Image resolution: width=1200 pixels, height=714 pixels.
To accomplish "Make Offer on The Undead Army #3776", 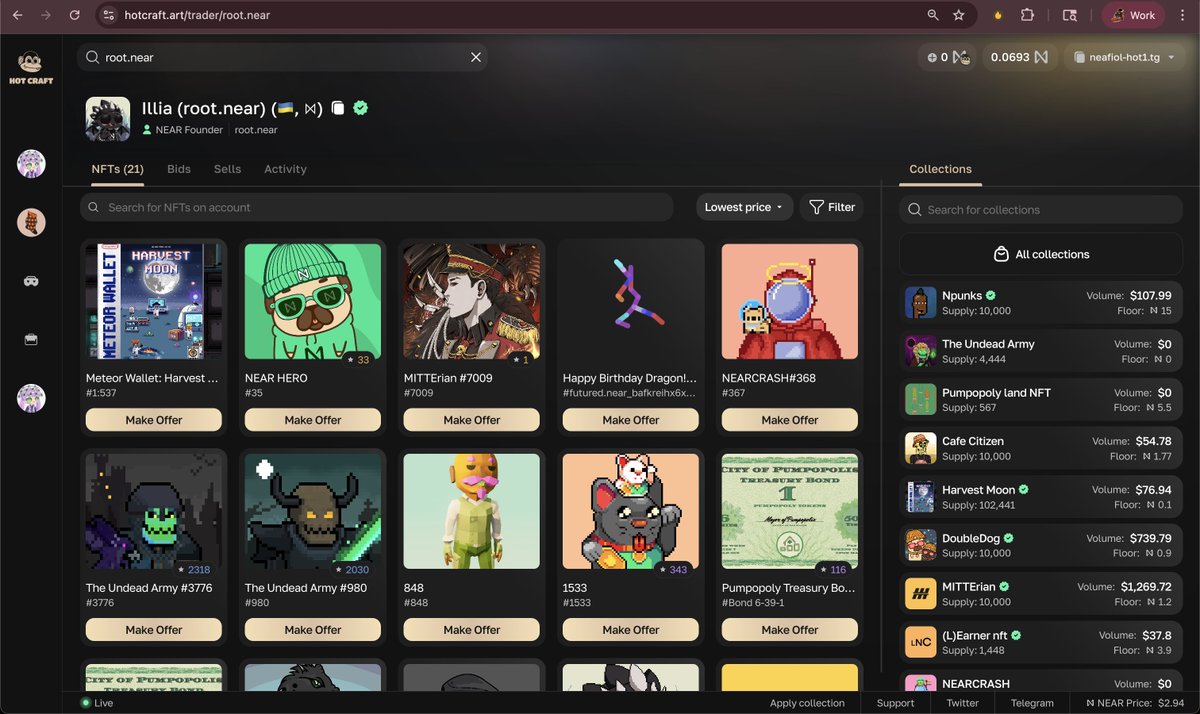I will click(x=154, y=630).
